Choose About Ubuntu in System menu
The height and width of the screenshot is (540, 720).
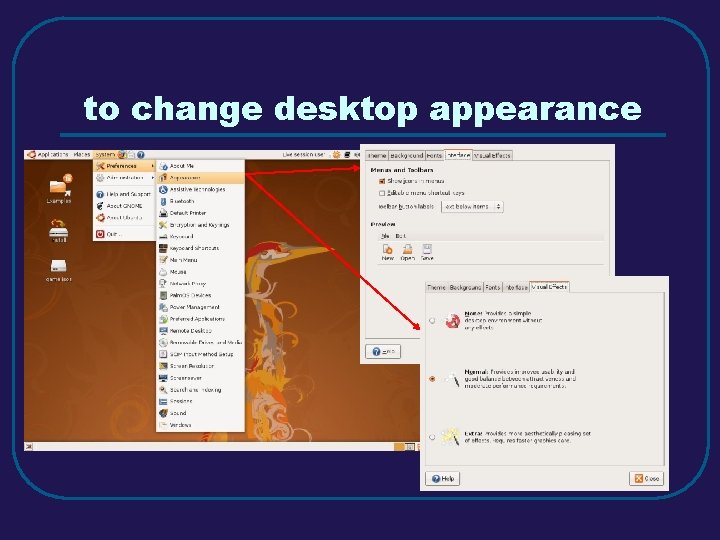point(124,218)
